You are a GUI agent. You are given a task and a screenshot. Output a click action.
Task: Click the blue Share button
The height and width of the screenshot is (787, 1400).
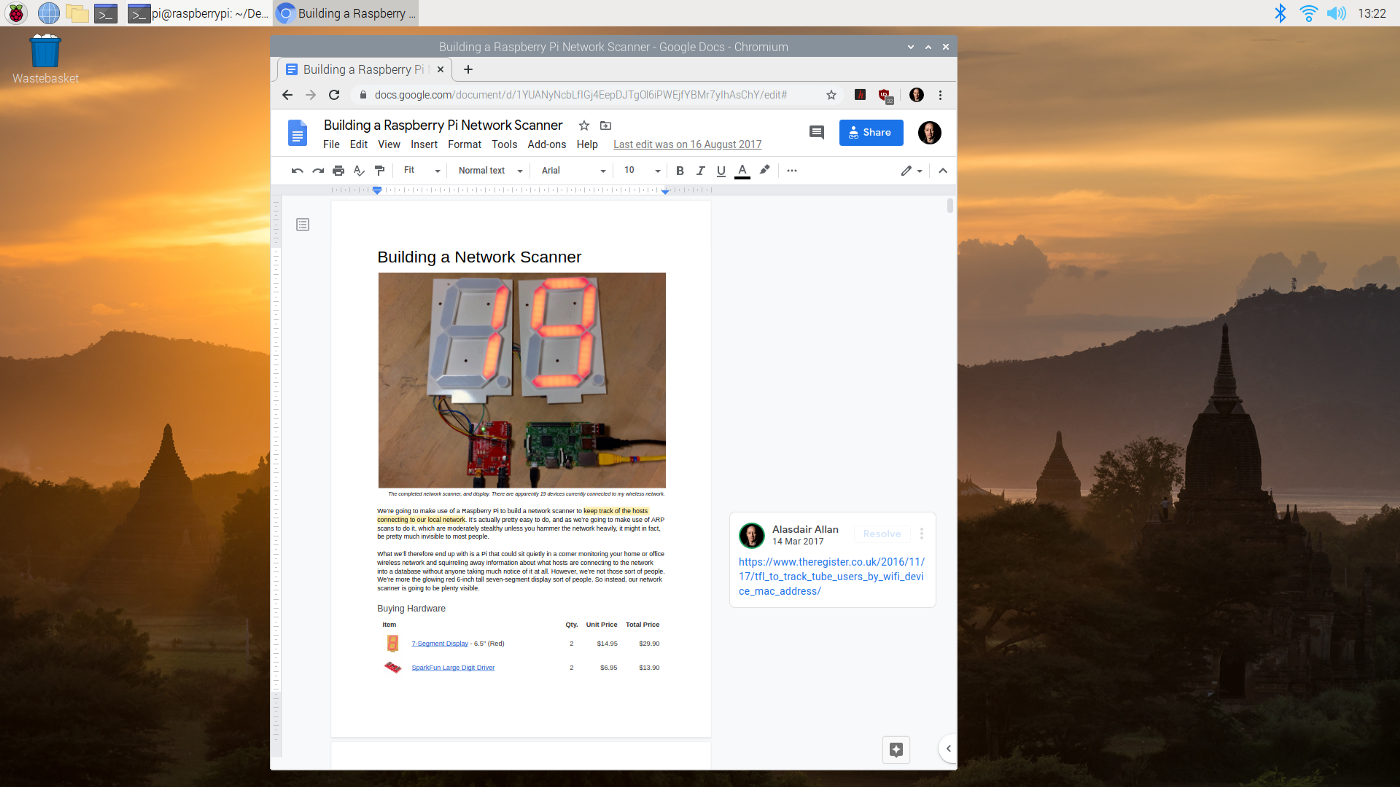871,133
